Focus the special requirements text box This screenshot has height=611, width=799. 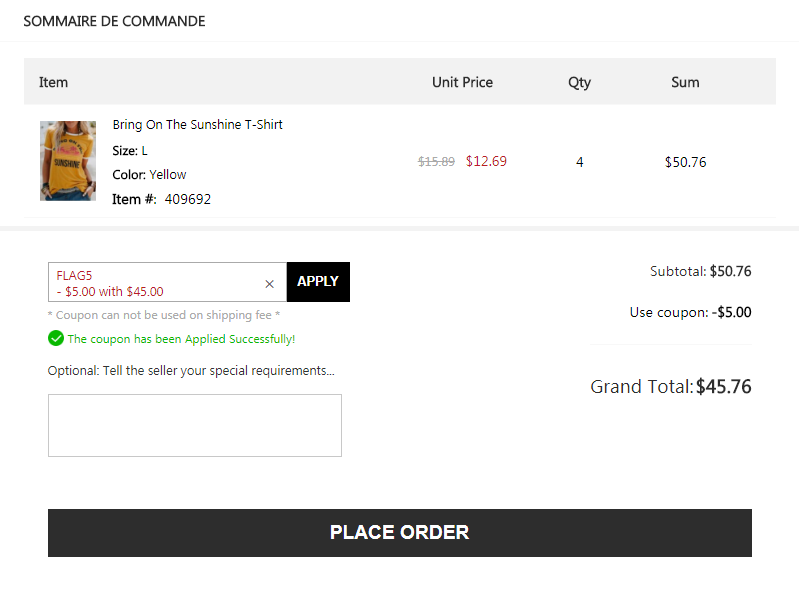[195, 426]
